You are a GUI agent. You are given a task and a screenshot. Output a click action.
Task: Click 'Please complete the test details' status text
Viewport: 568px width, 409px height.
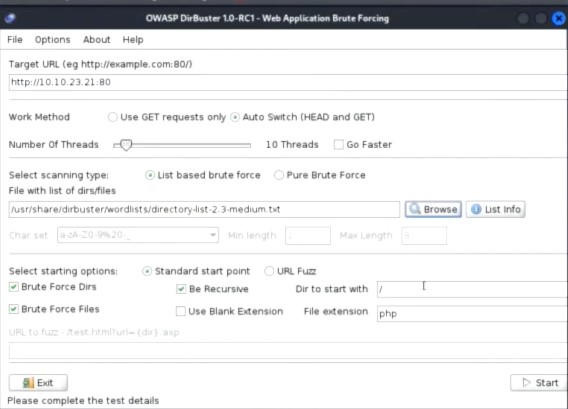[x=83, y=401]
